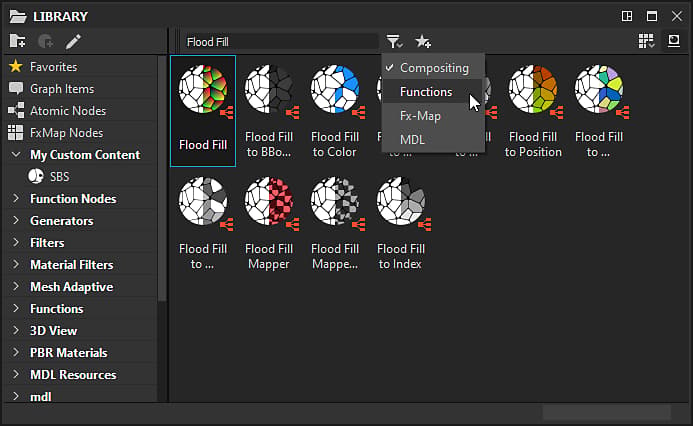Screen dimensions: 693x426
Task: Click the Atomic Nodes icon in the sidebar
Action: point(16,110)
